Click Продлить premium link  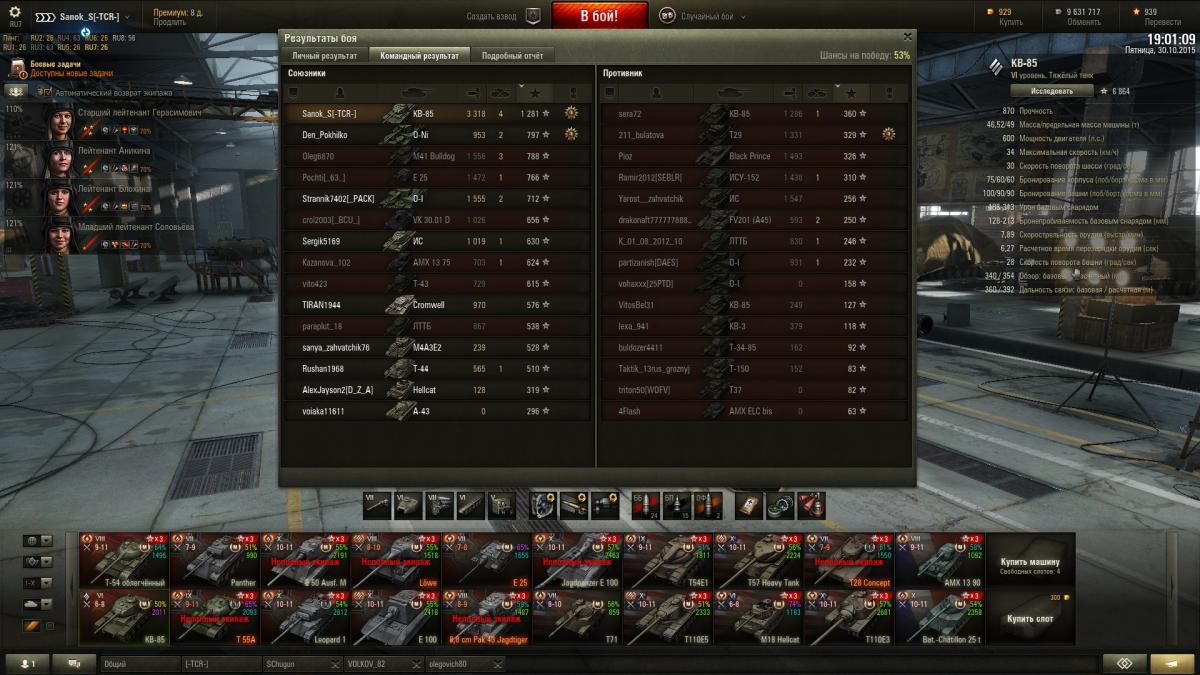pos(170,22)
